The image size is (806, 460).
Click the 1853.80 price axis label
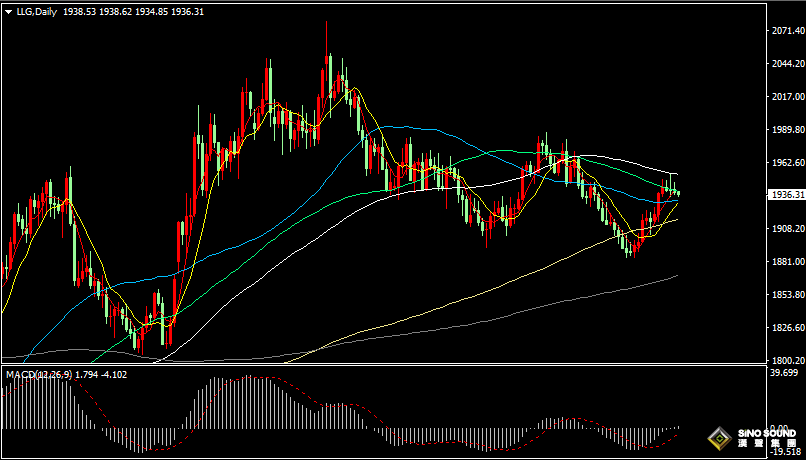787,295
